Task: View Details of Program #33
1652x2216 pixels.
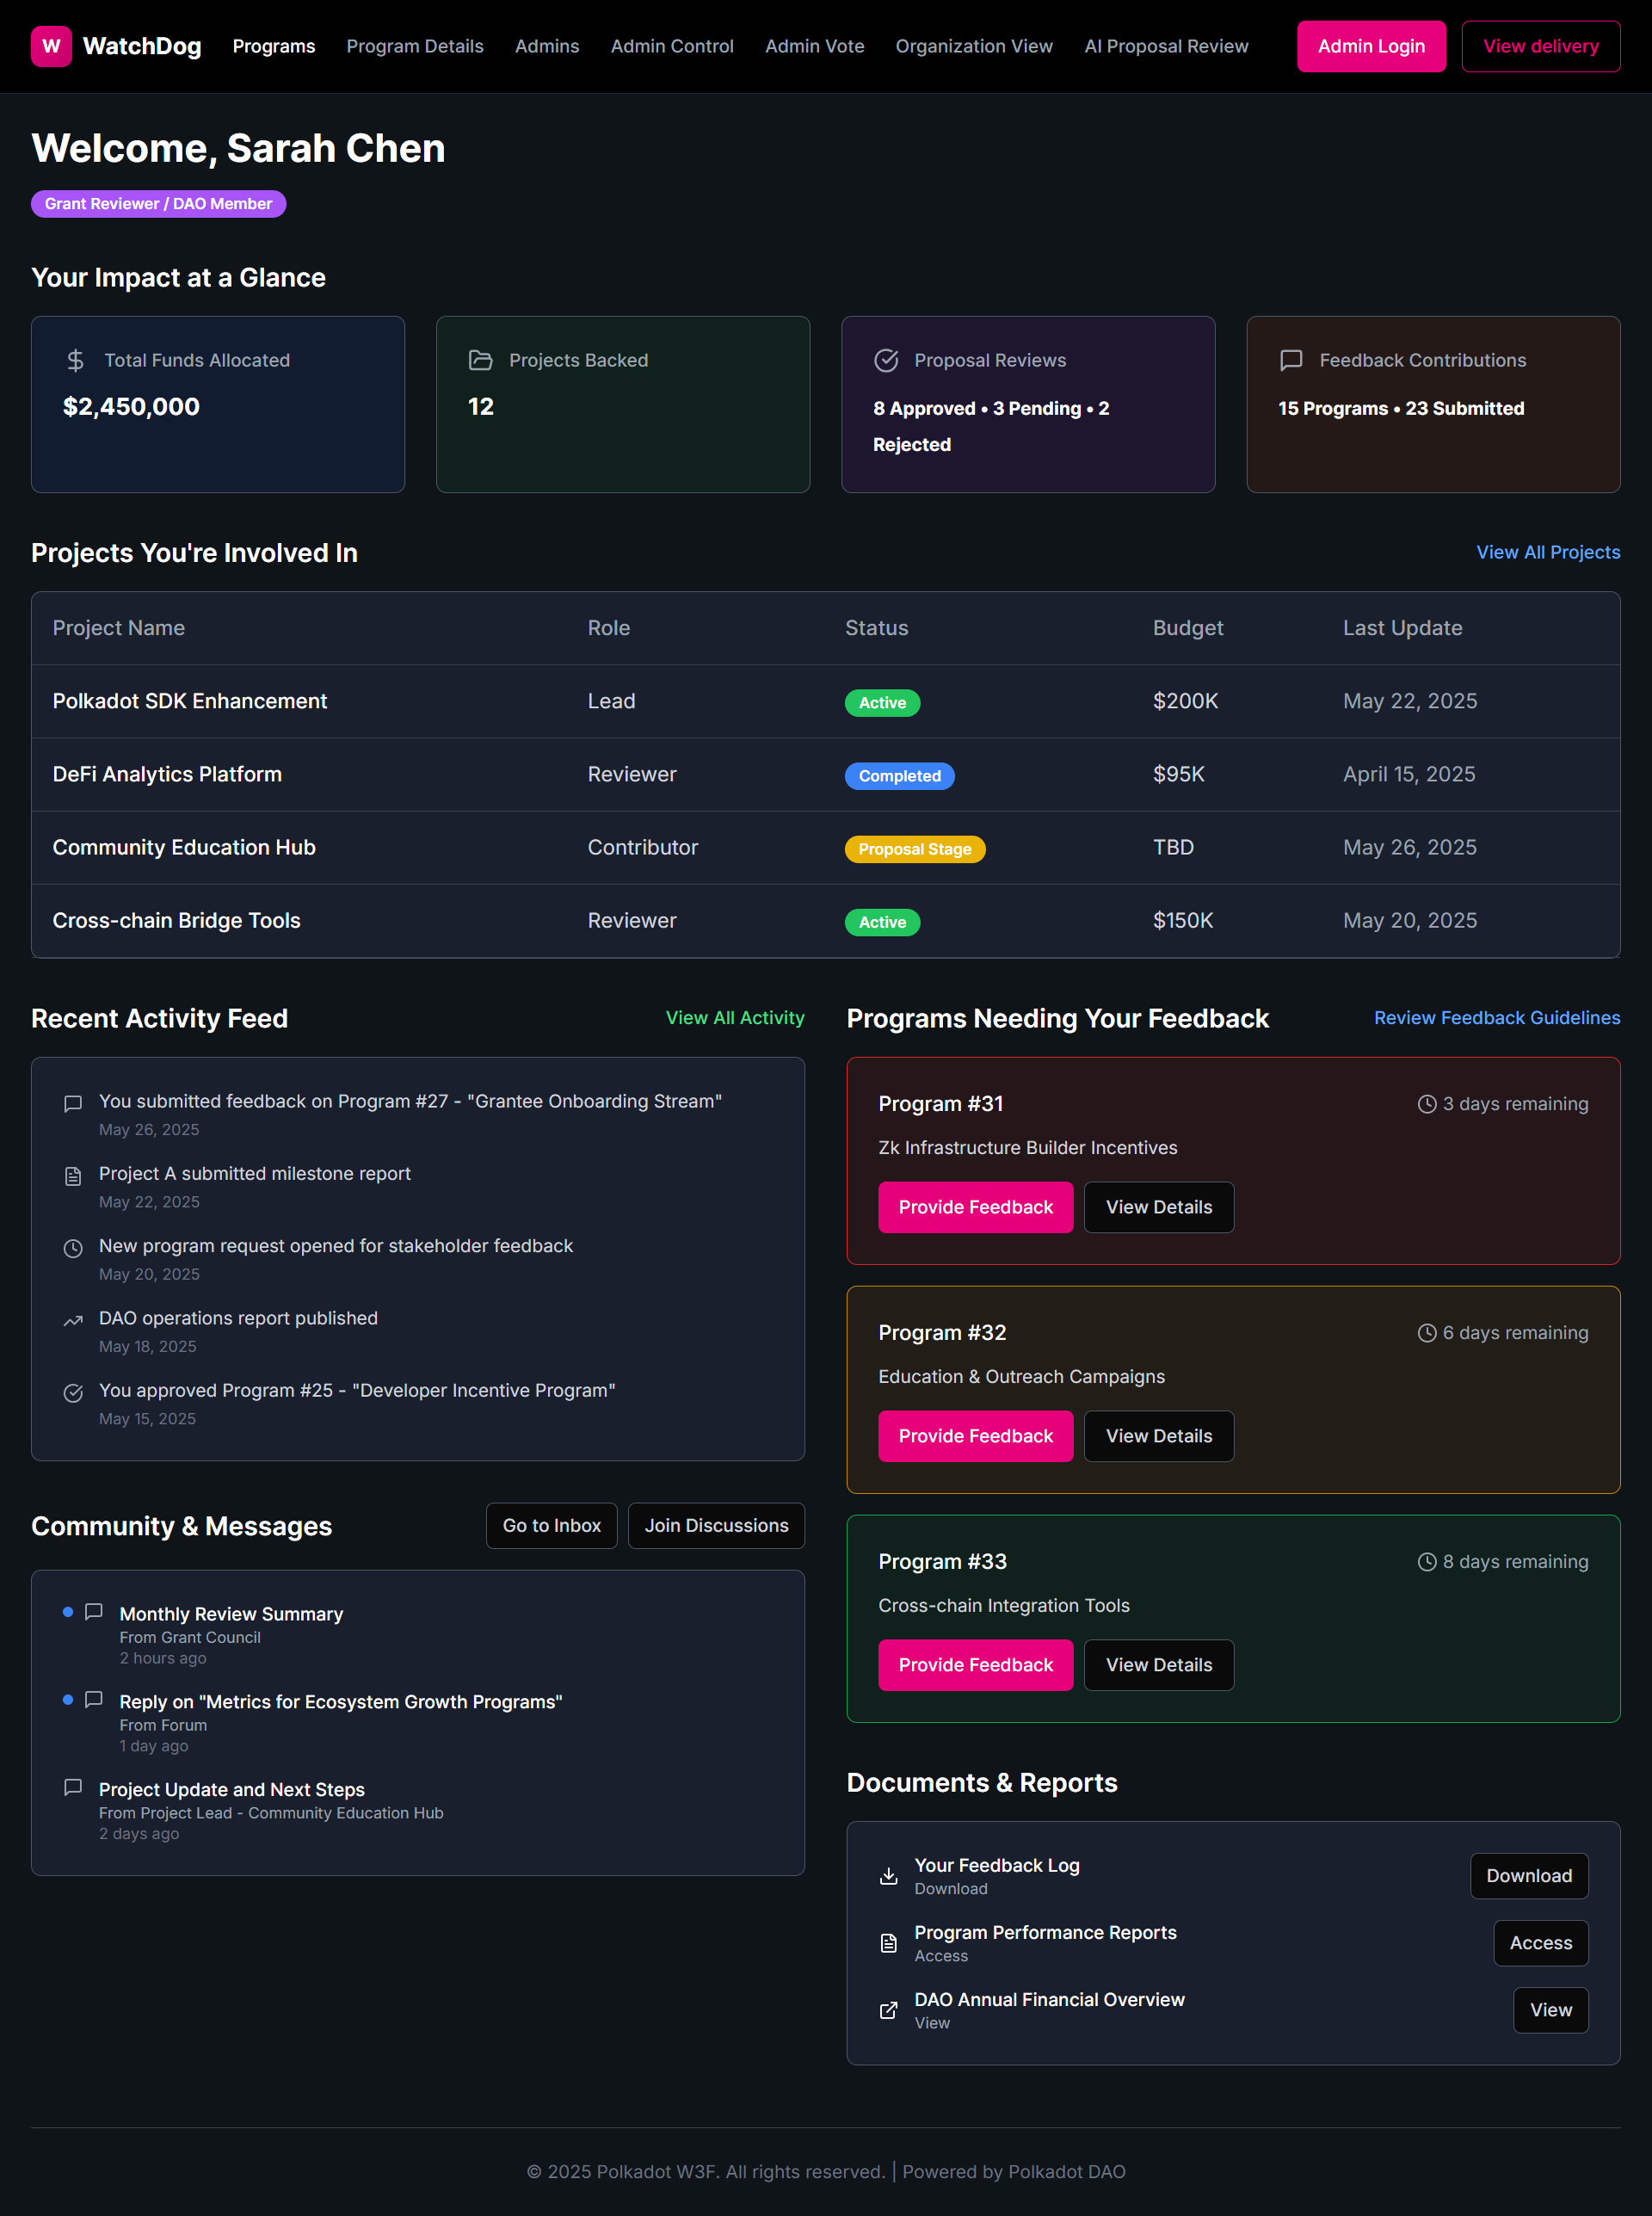Action: click(1158, 1665)
